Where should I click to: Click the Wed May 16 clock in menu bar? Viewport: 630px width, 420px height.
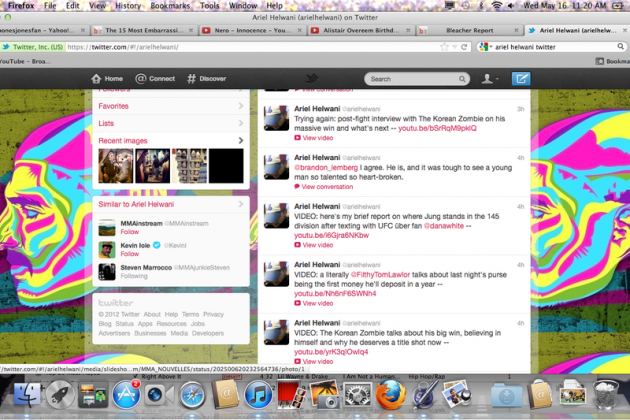[565, 6]
